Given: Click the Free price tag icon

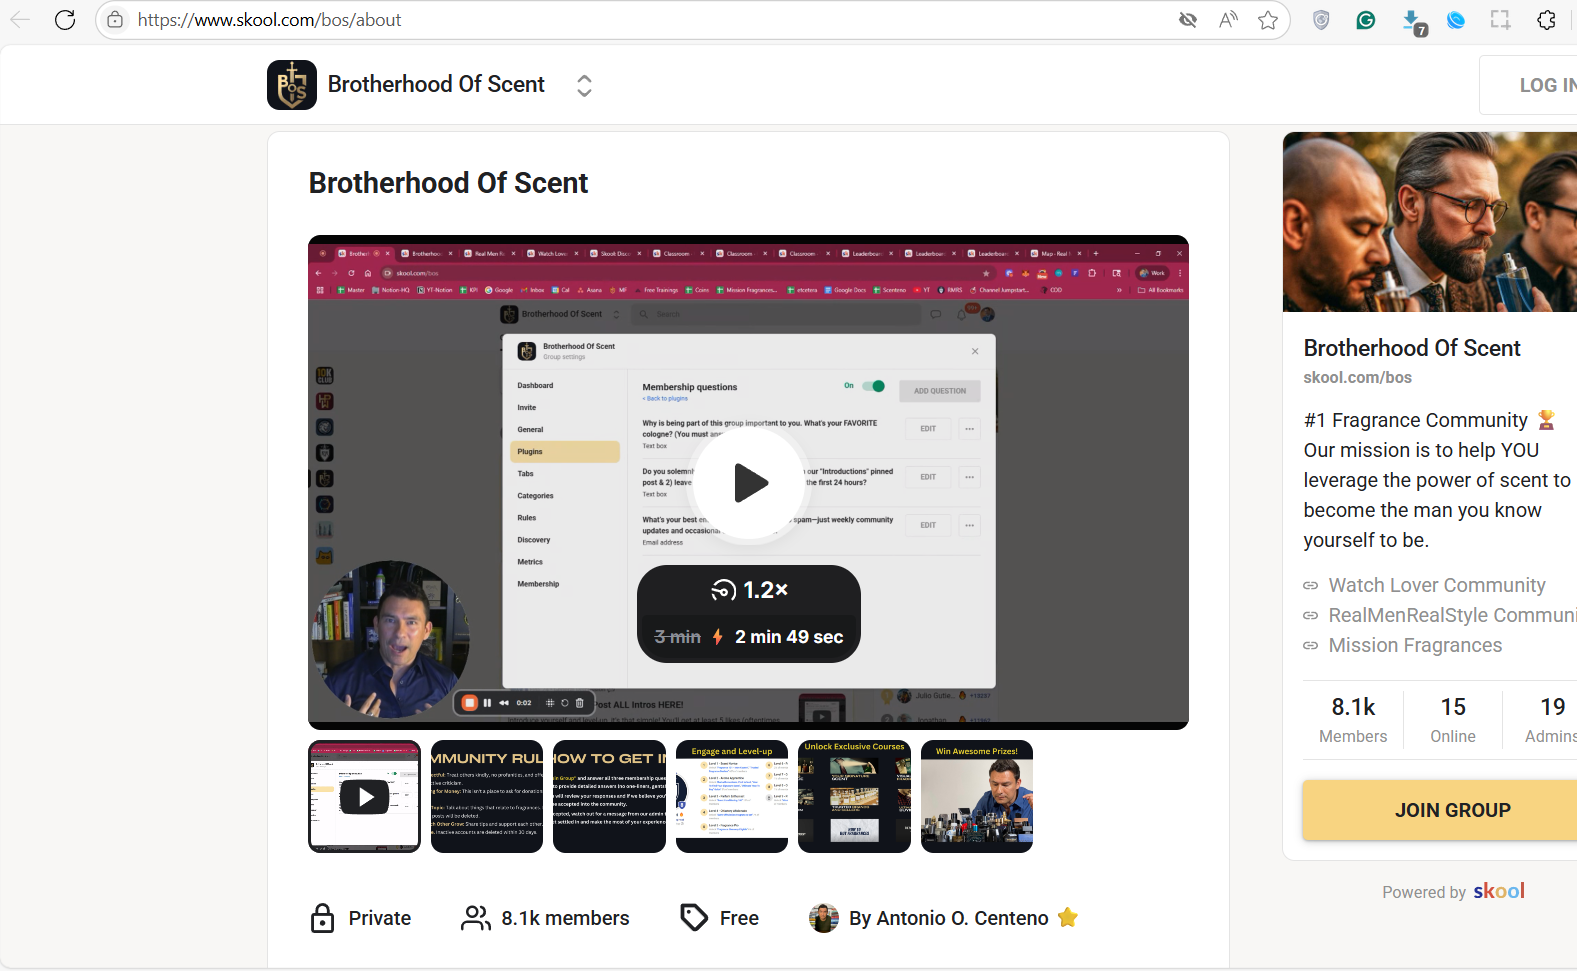Looking at the screenshot, I should (x=694, y=917).
